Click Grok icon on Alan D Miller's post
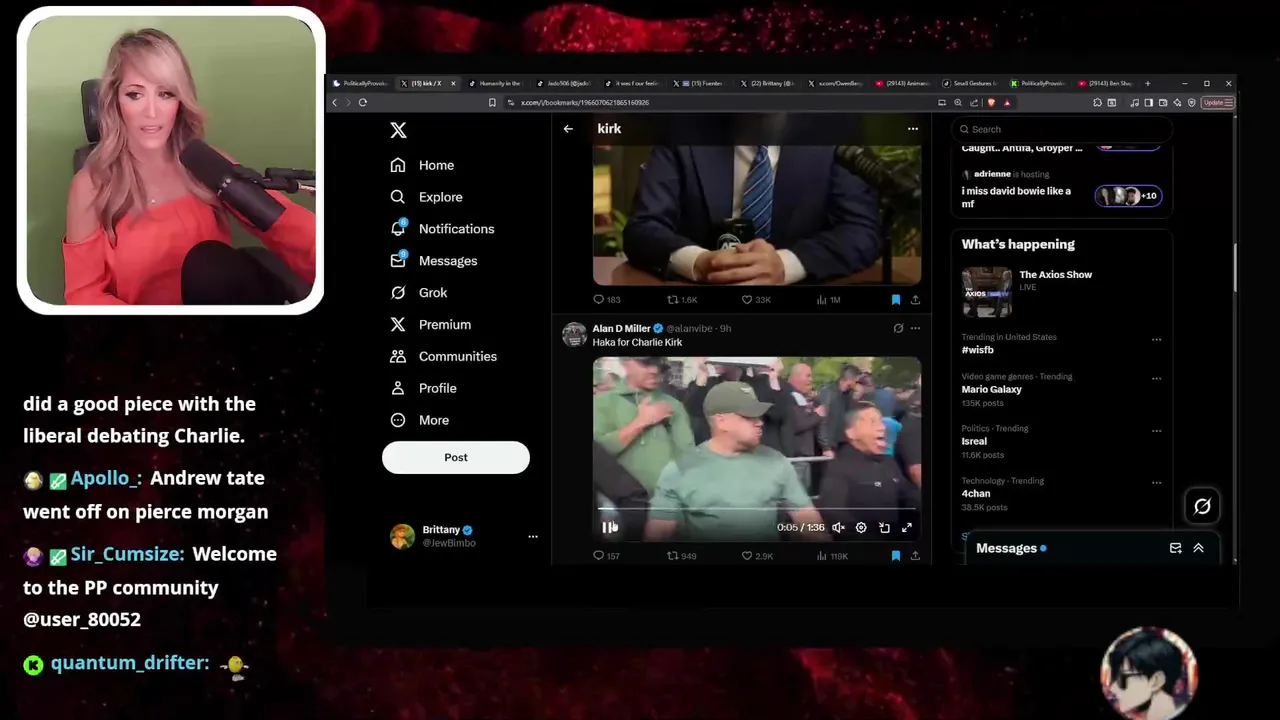This screenshot has width=1280, height=720. tap(898, 328)
